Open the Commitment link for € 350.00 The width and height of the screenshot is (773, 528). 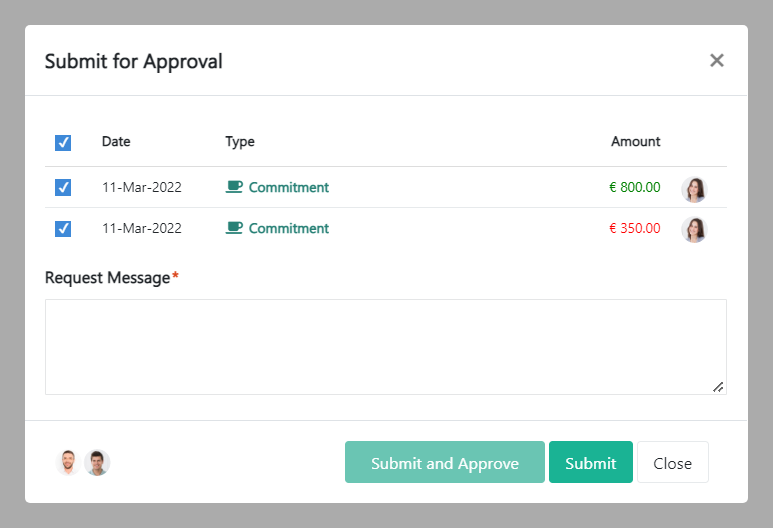[288, 228]
